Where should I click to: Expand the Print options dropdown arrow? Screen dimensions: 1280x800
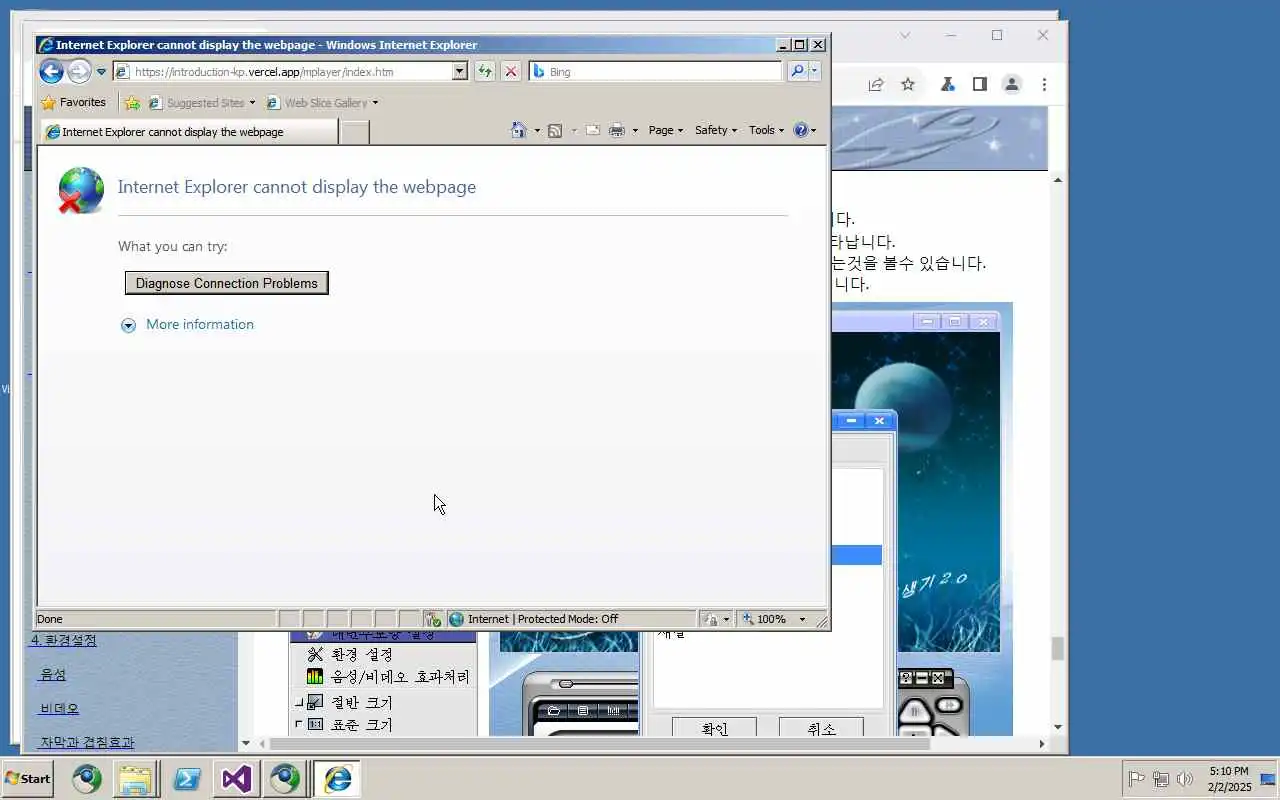[635, 130]
